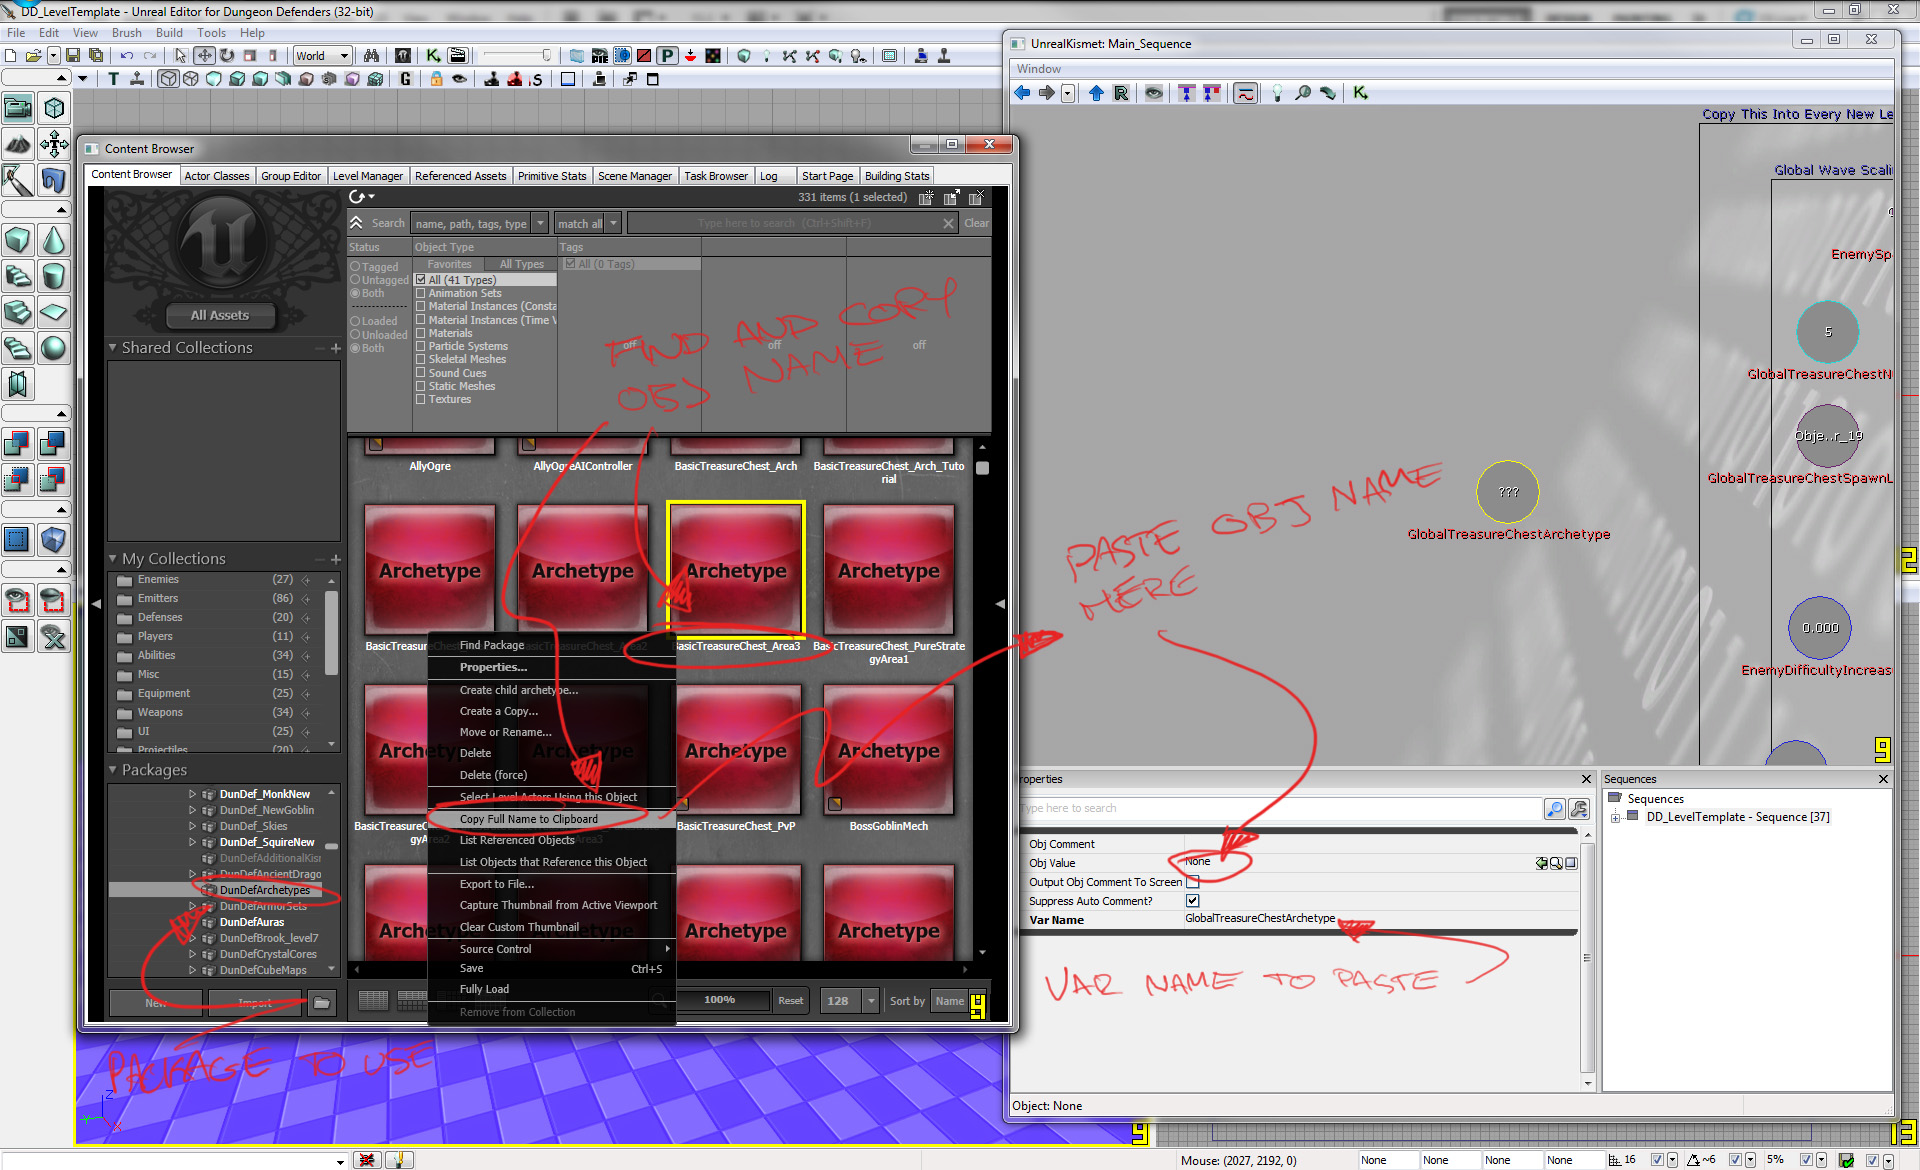Enable the All (41 Types) checkbox

pos(421,280)
